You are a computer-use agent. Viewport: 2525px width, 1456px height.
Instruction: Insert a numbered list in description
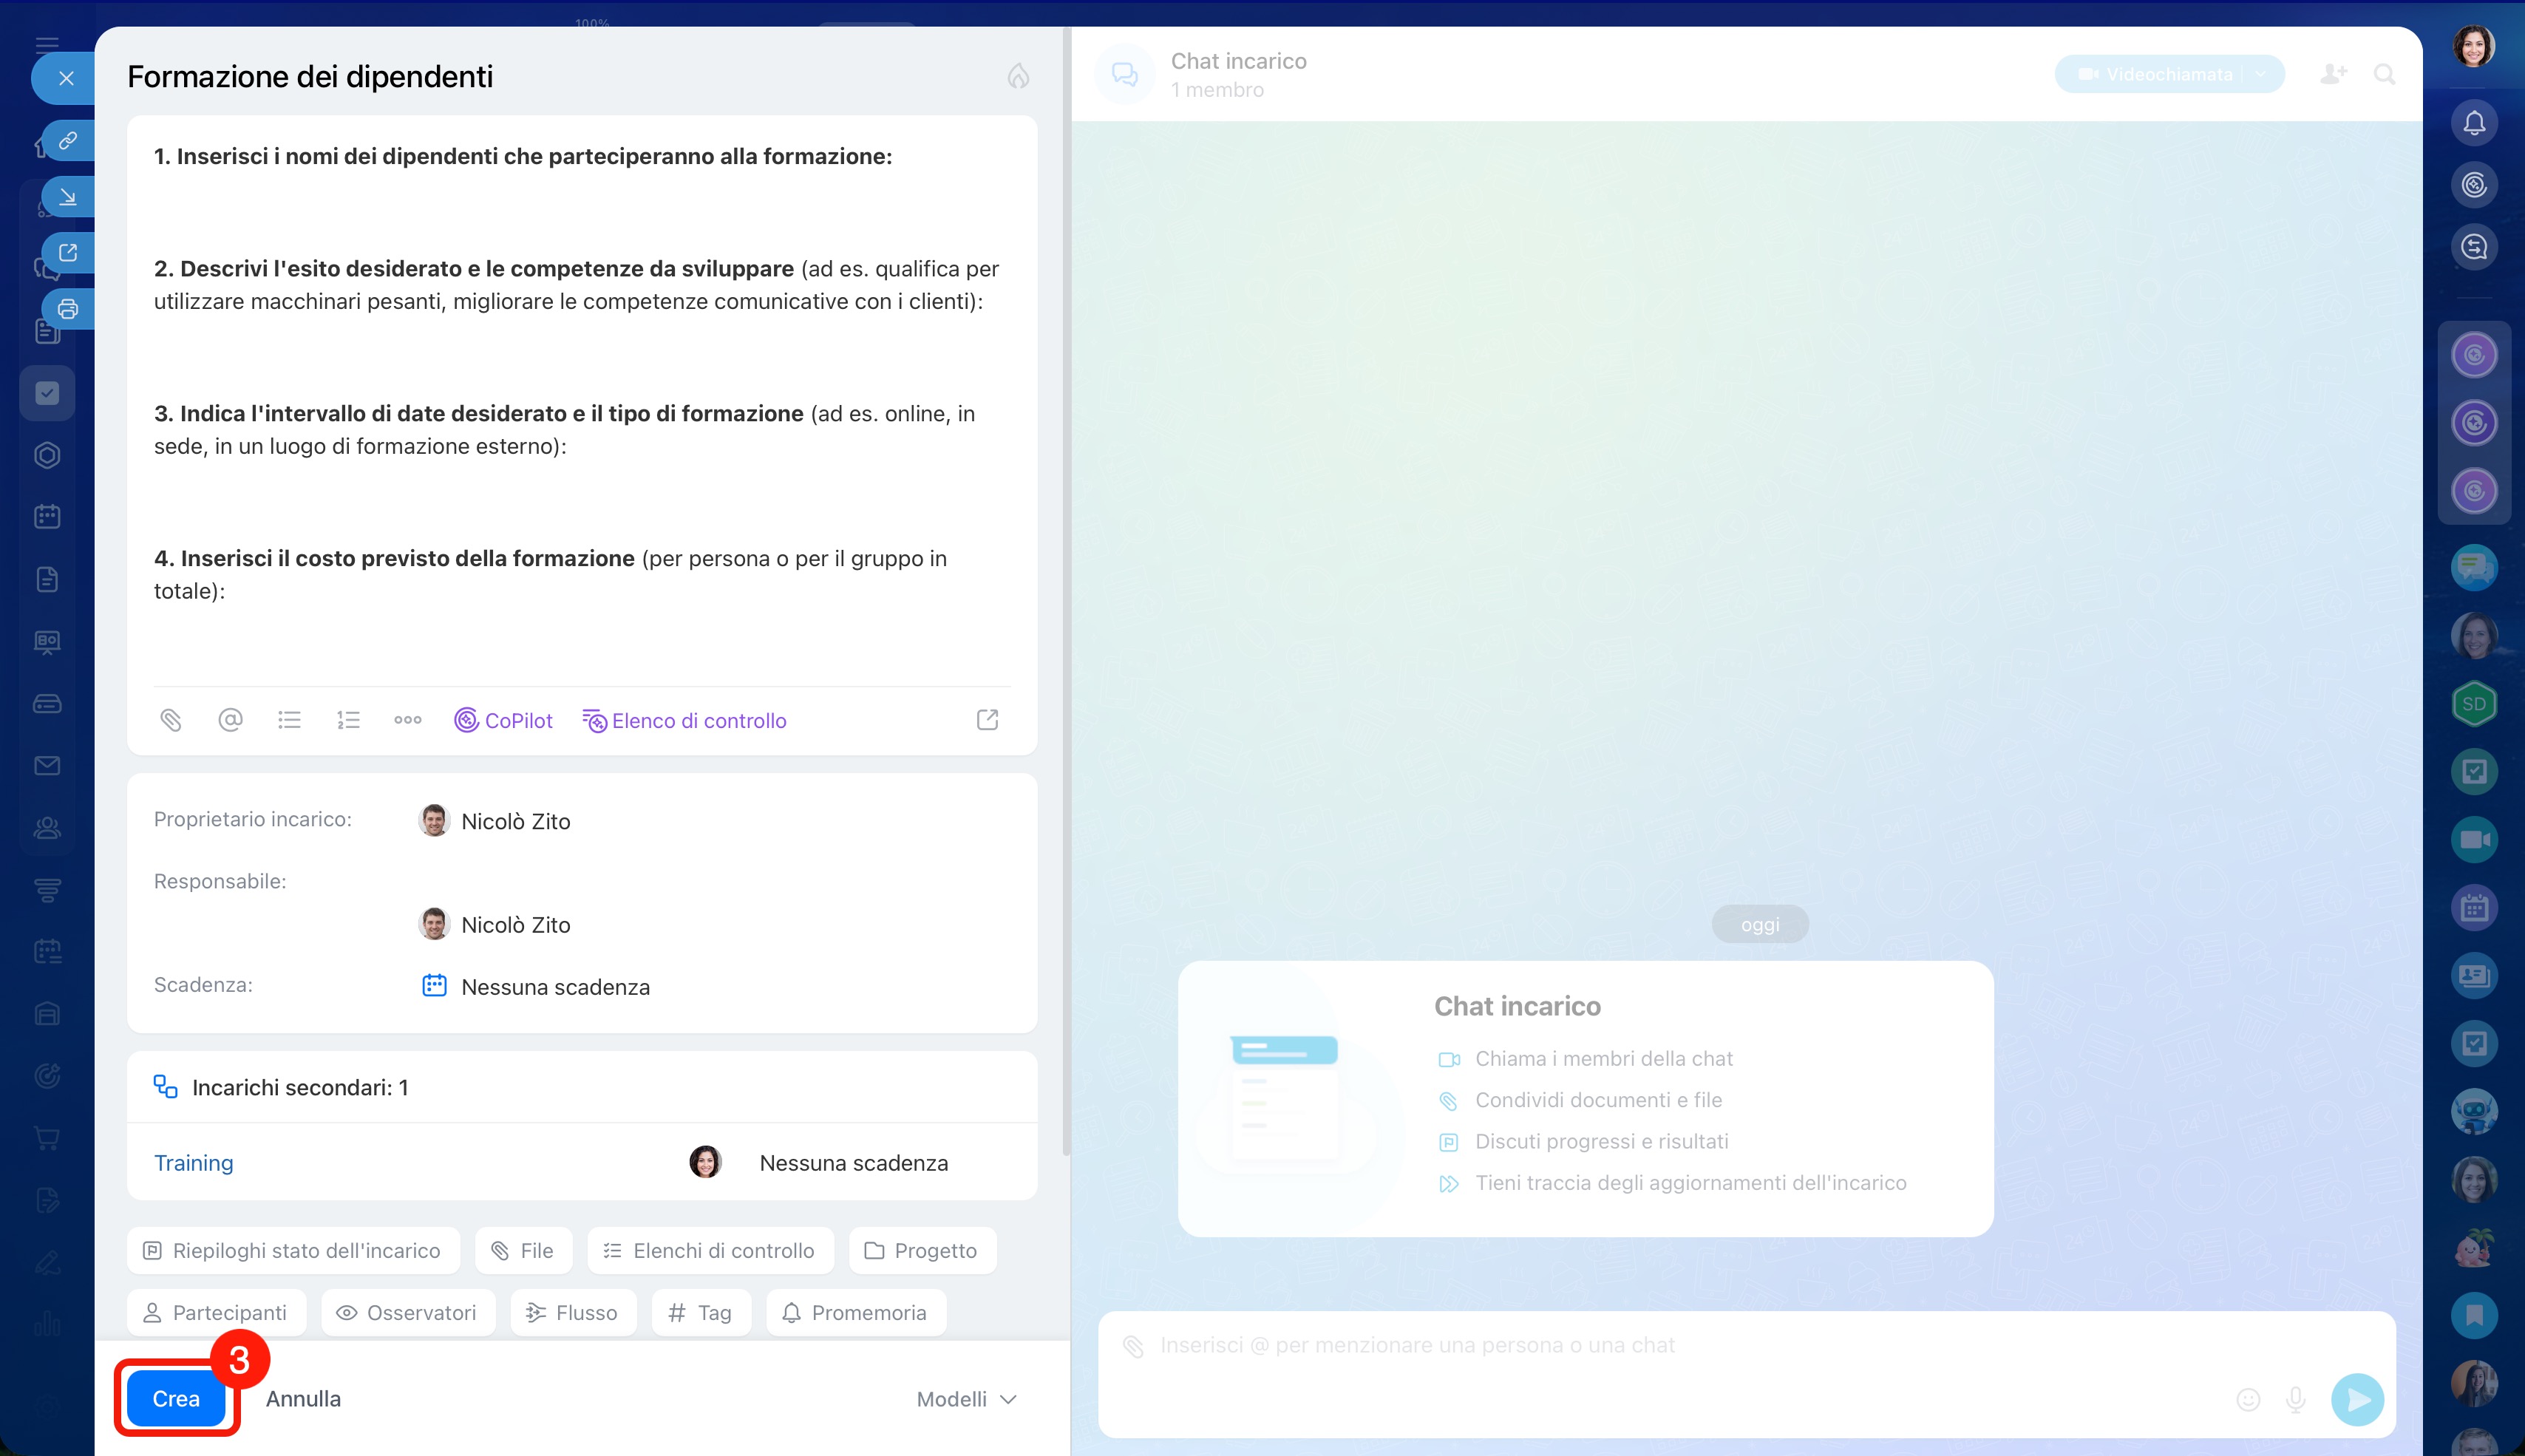tap(348, 720)
